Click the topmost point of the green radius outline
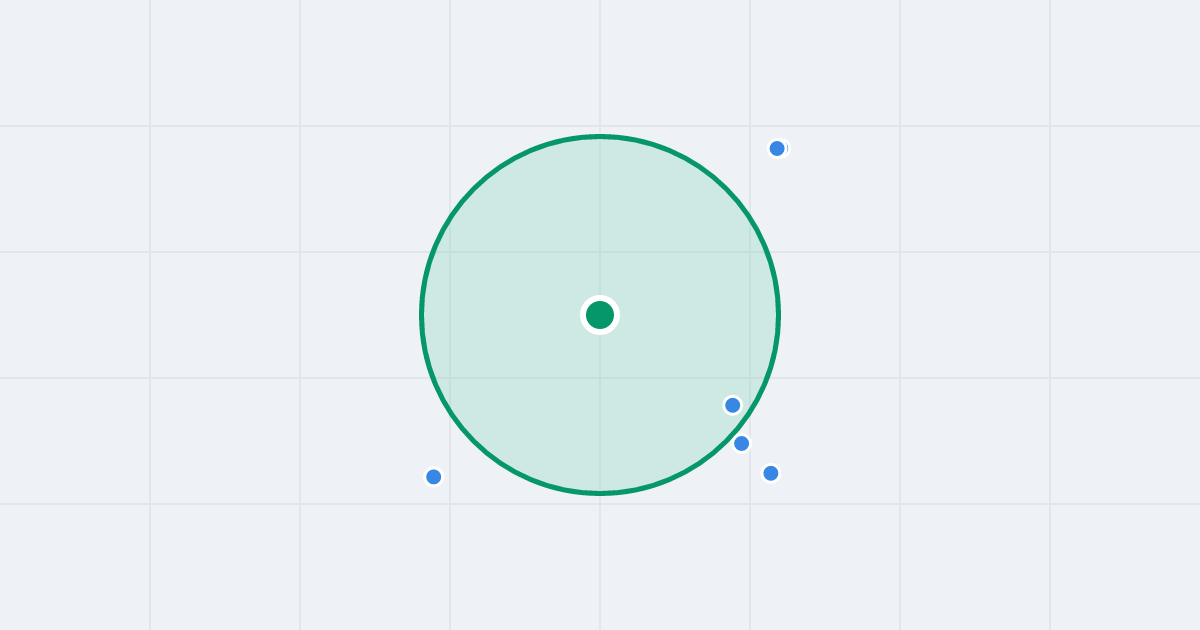 pyautogui.click(x=600, y=136)
